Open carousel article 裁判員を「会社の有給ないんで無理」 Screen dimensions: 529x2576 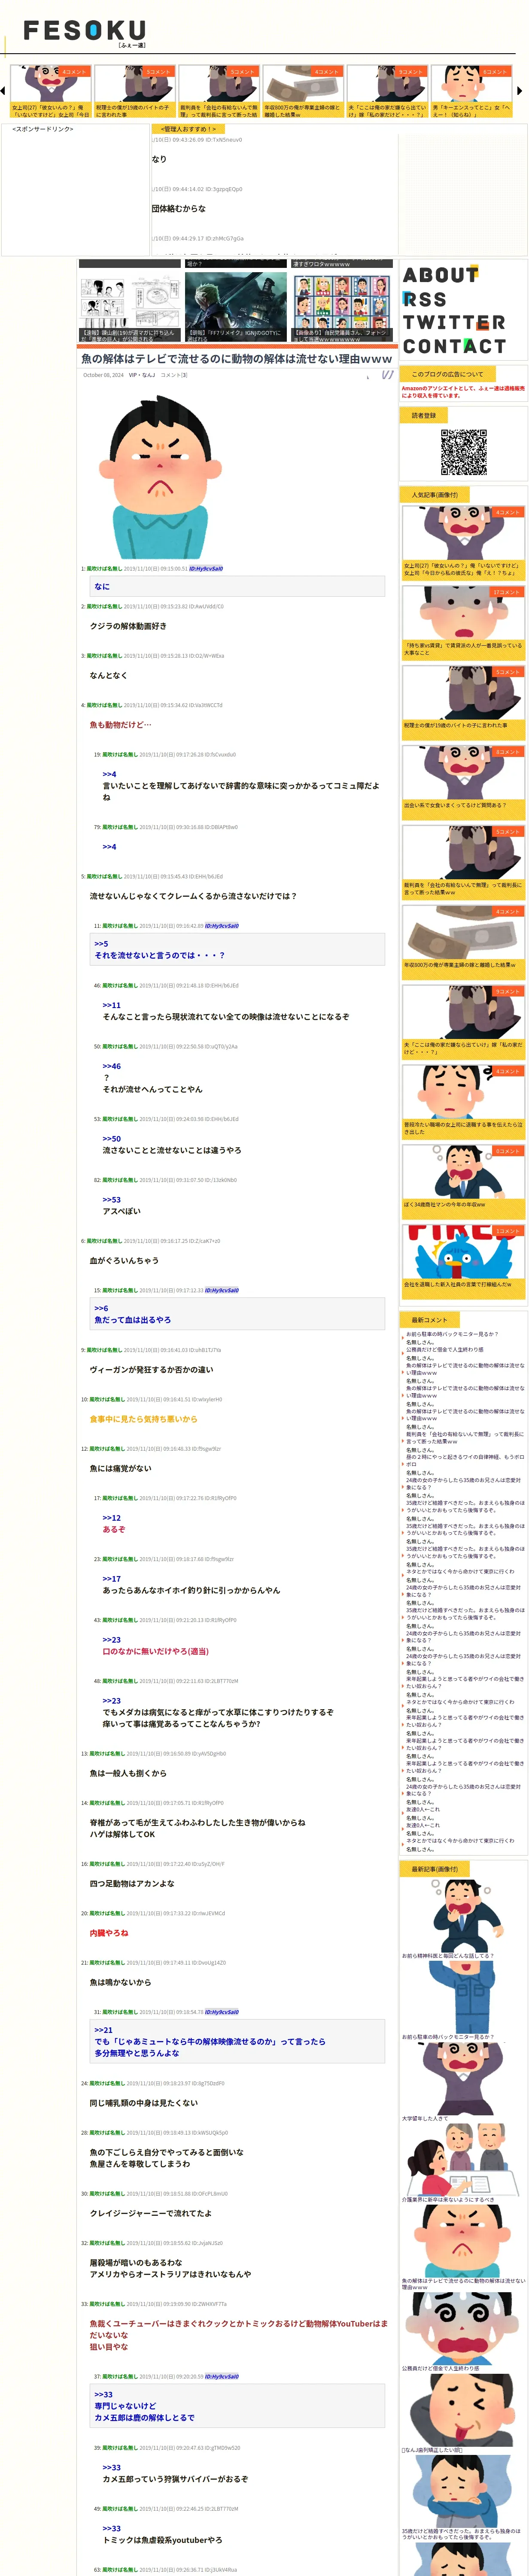click(x=218, y=92)
